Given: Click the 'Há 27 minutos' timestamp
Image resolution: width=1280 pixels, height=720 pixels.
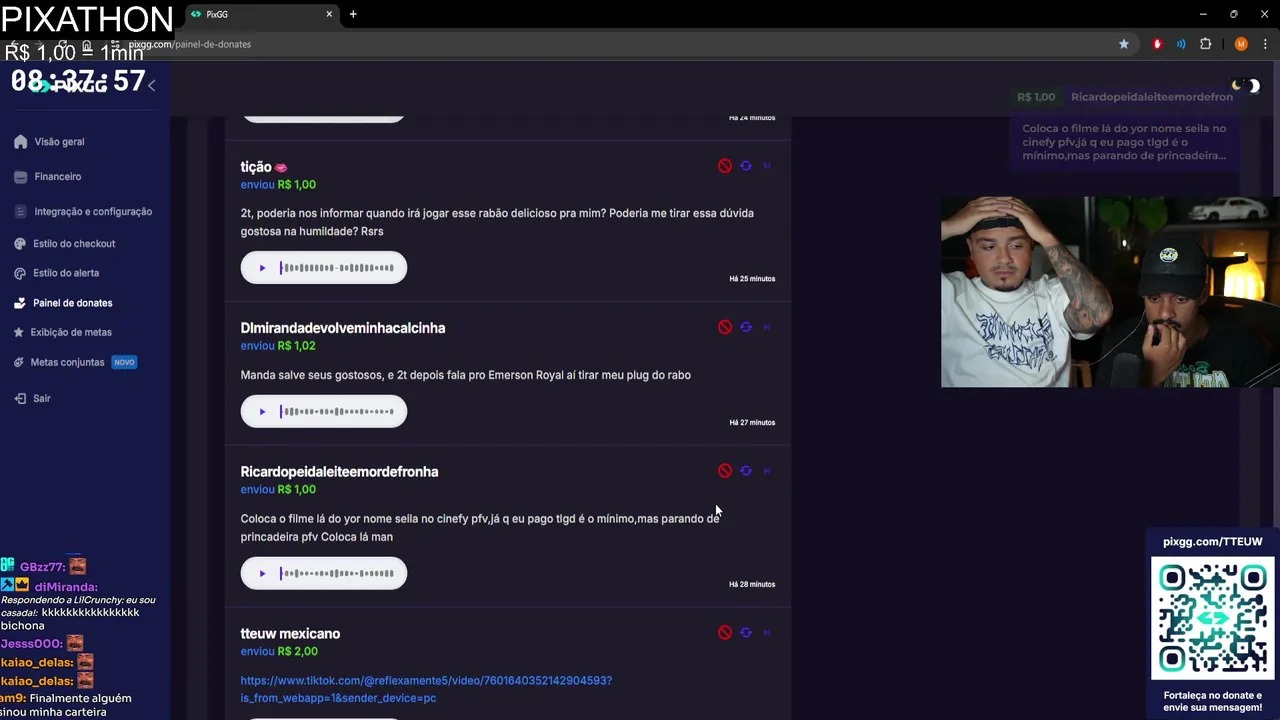Looking at the screenshot, I should click(x=752, y=423).
